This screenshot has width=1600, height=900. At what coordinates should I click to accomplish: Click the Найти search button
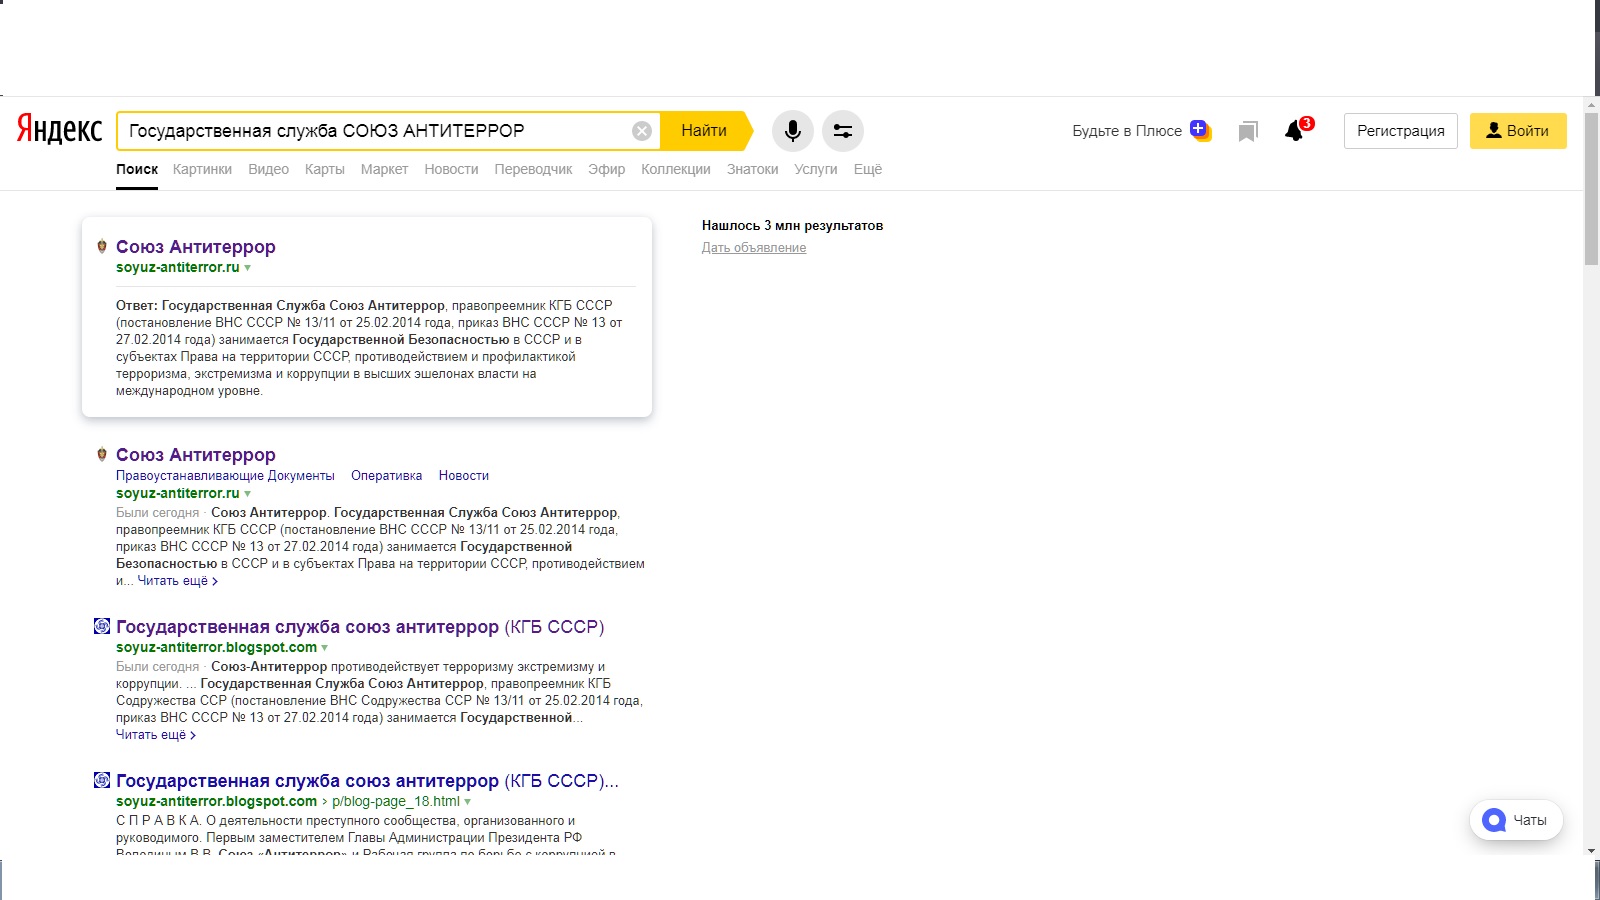tap(704, 131)
